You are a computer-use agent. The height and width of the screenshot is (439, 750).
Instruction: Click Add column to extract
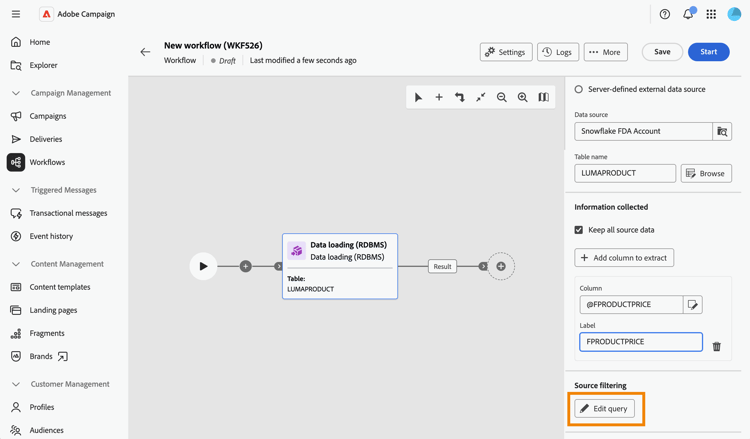click(x=624, y=258)
